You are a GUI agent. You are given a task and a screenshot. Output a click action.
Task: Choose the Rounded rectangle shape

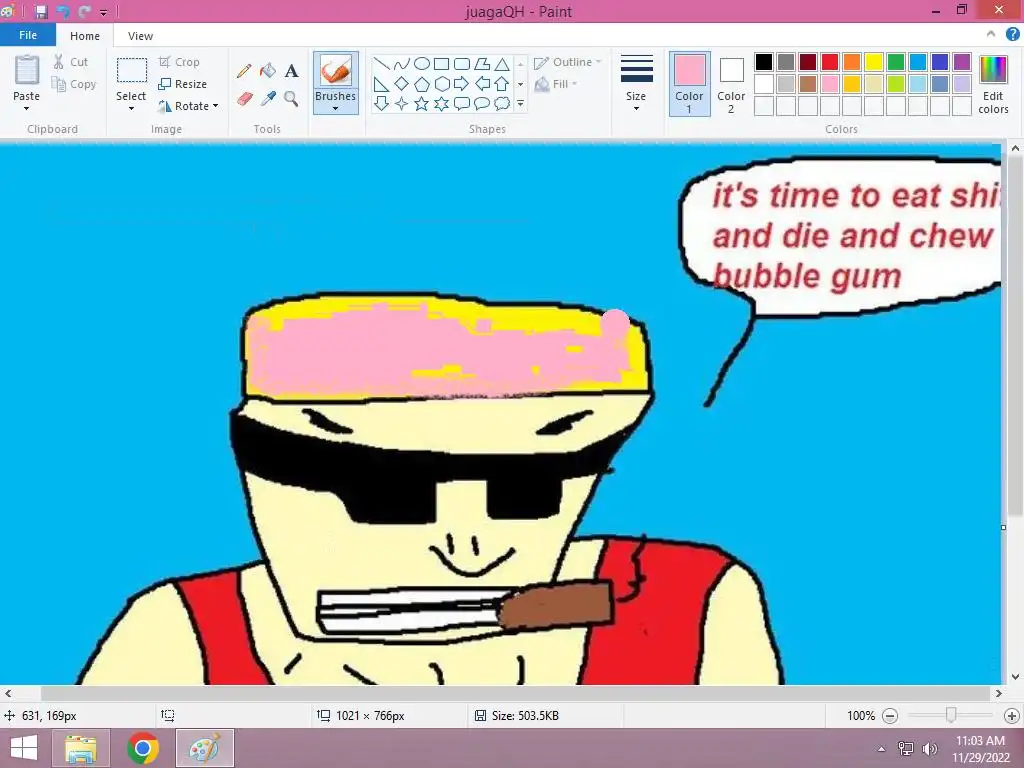click(462, 64)
